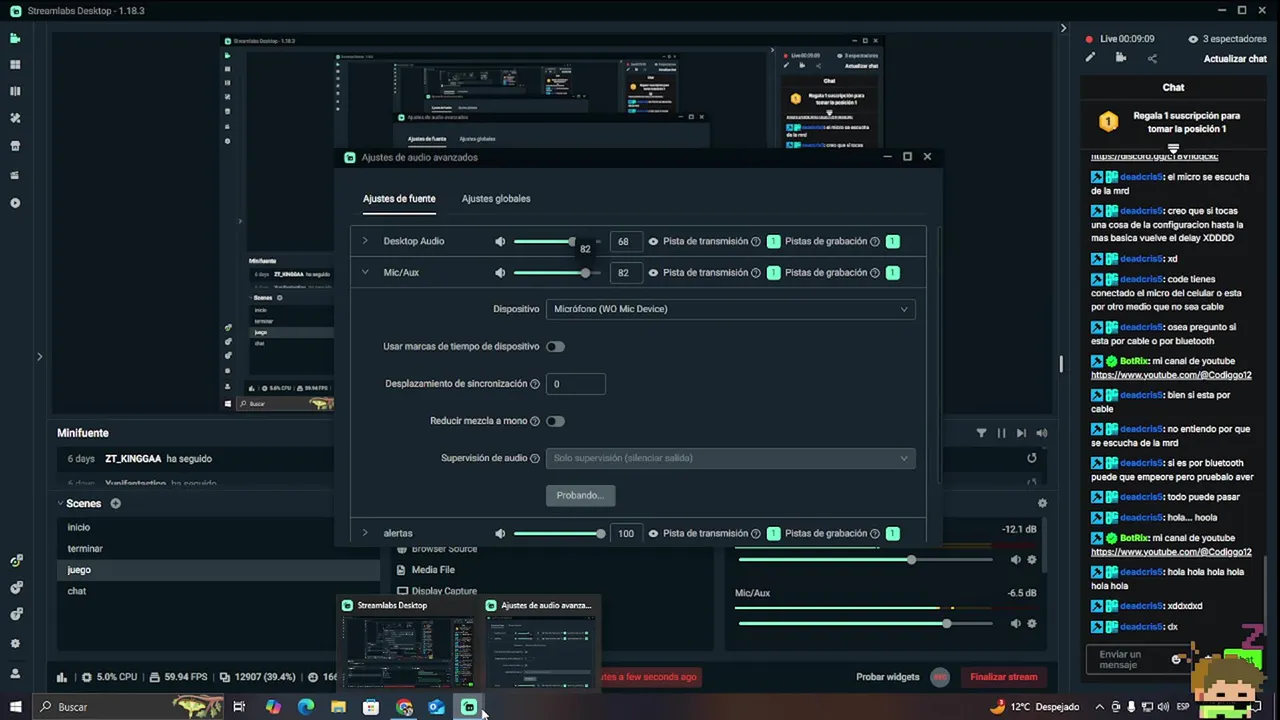Mute Mic/Aux in the main mixer

1015,623
